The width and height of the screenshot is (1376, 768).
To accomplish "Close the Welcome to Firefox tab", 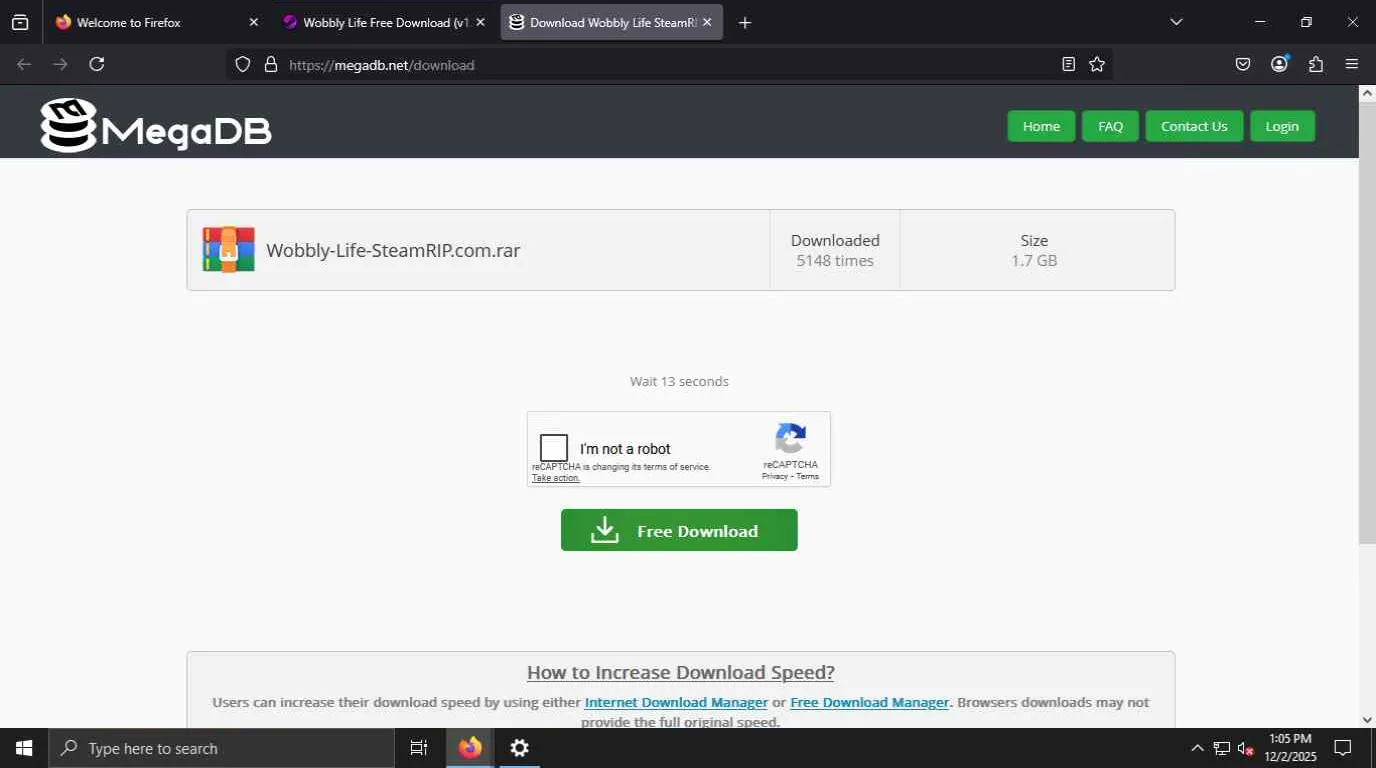I will pyautogui.click(x=253, y=22).
